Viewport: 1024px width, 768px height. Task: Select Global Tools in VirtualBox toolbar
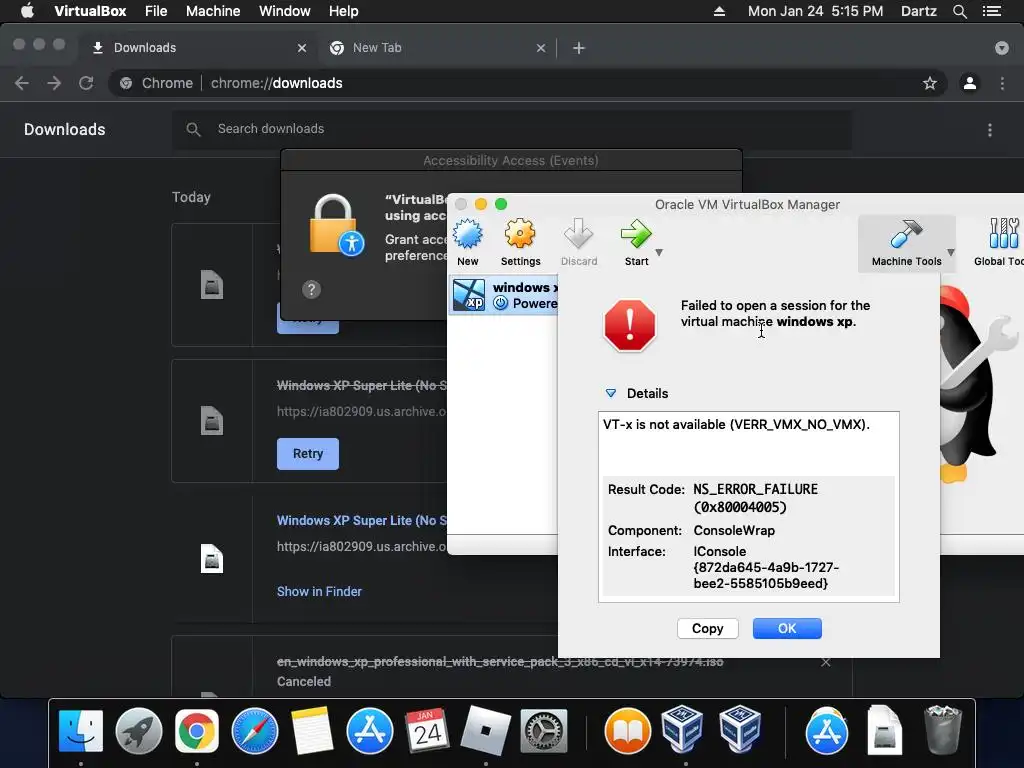tap(999, 243)
